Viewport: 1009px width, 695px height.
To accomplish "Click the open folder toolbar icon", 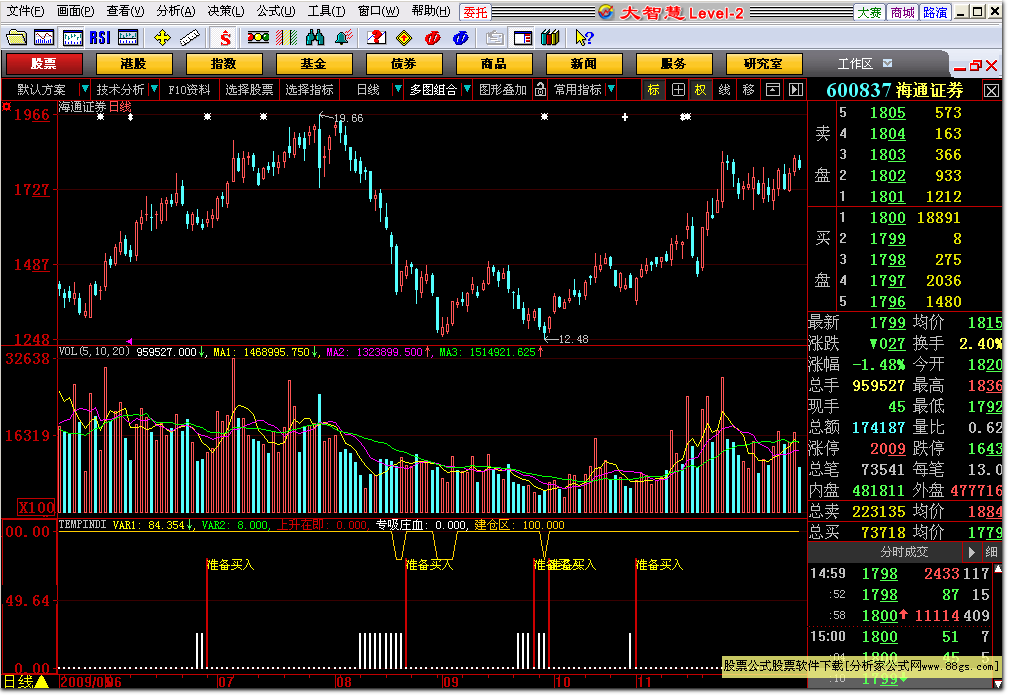I will (x=16, y=38).
